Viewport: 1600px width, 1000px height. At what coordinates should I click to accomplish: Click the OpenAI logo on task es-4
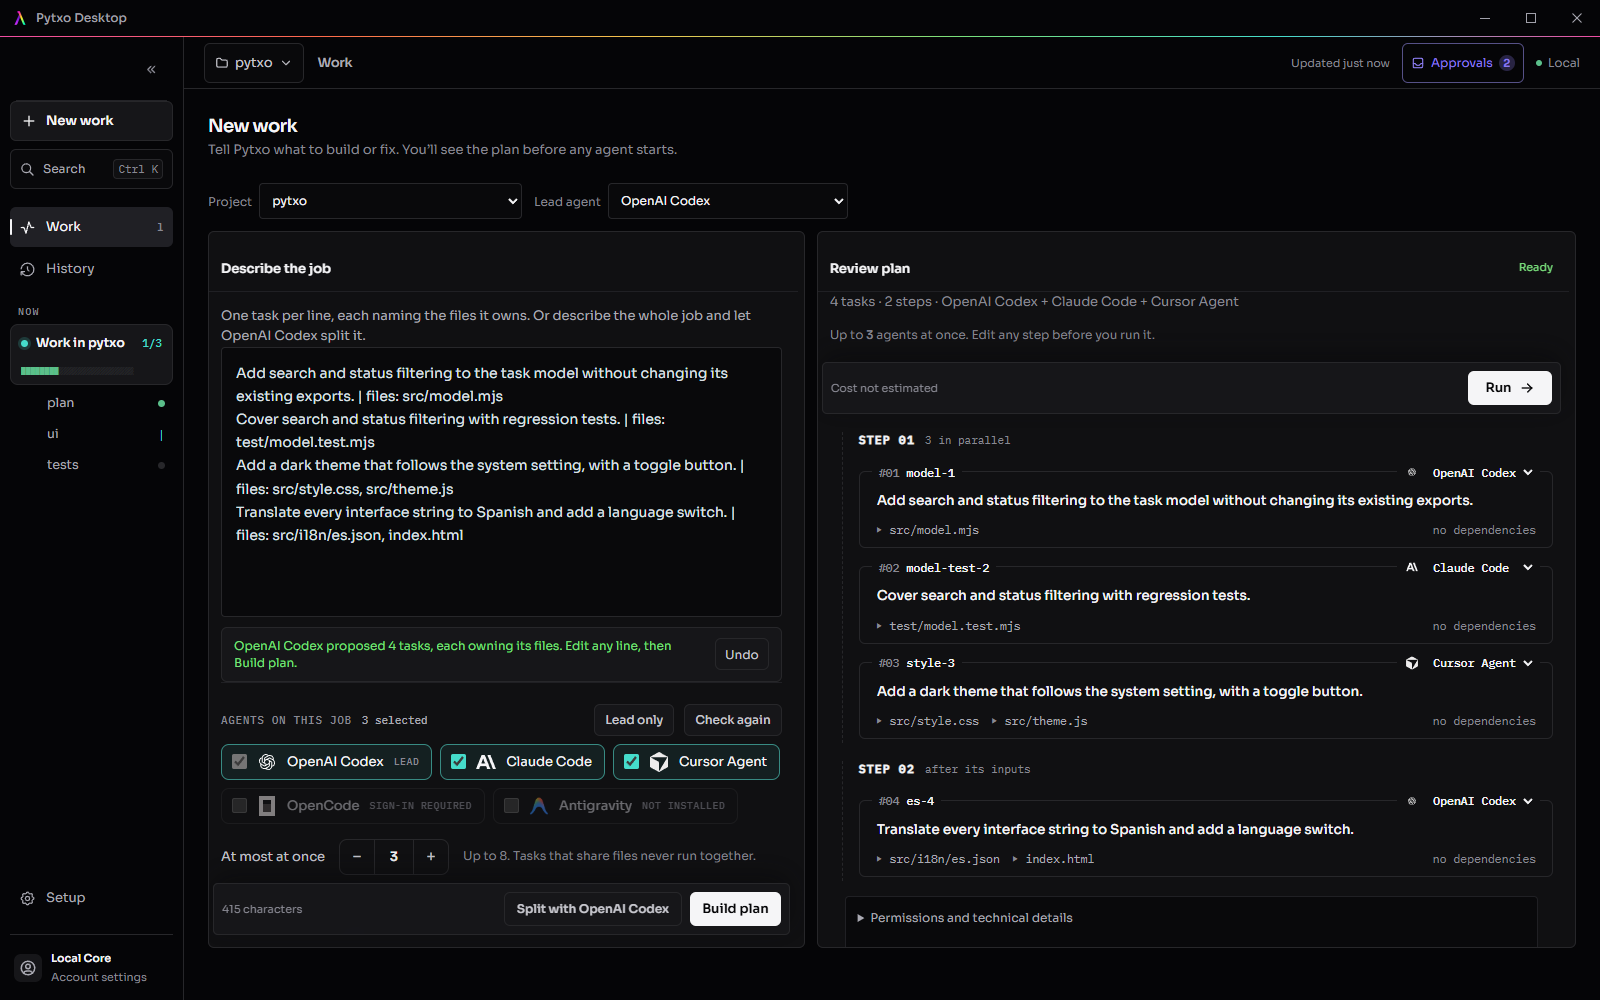point(1412,801)
